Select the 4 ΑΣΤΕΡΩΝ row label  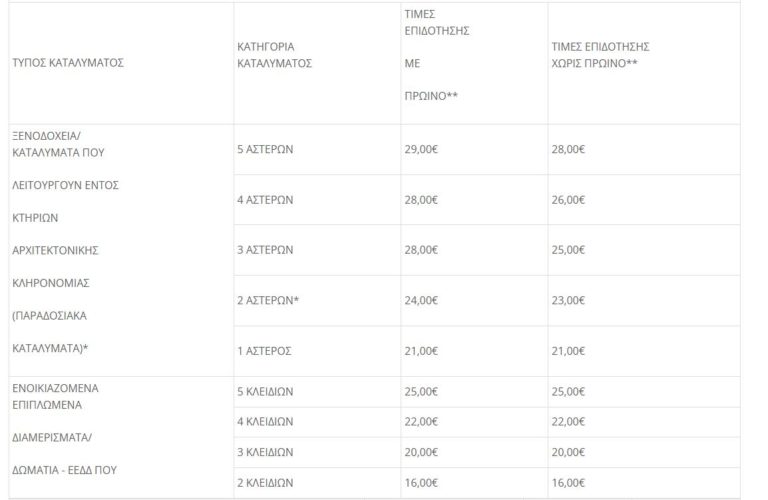266,200
